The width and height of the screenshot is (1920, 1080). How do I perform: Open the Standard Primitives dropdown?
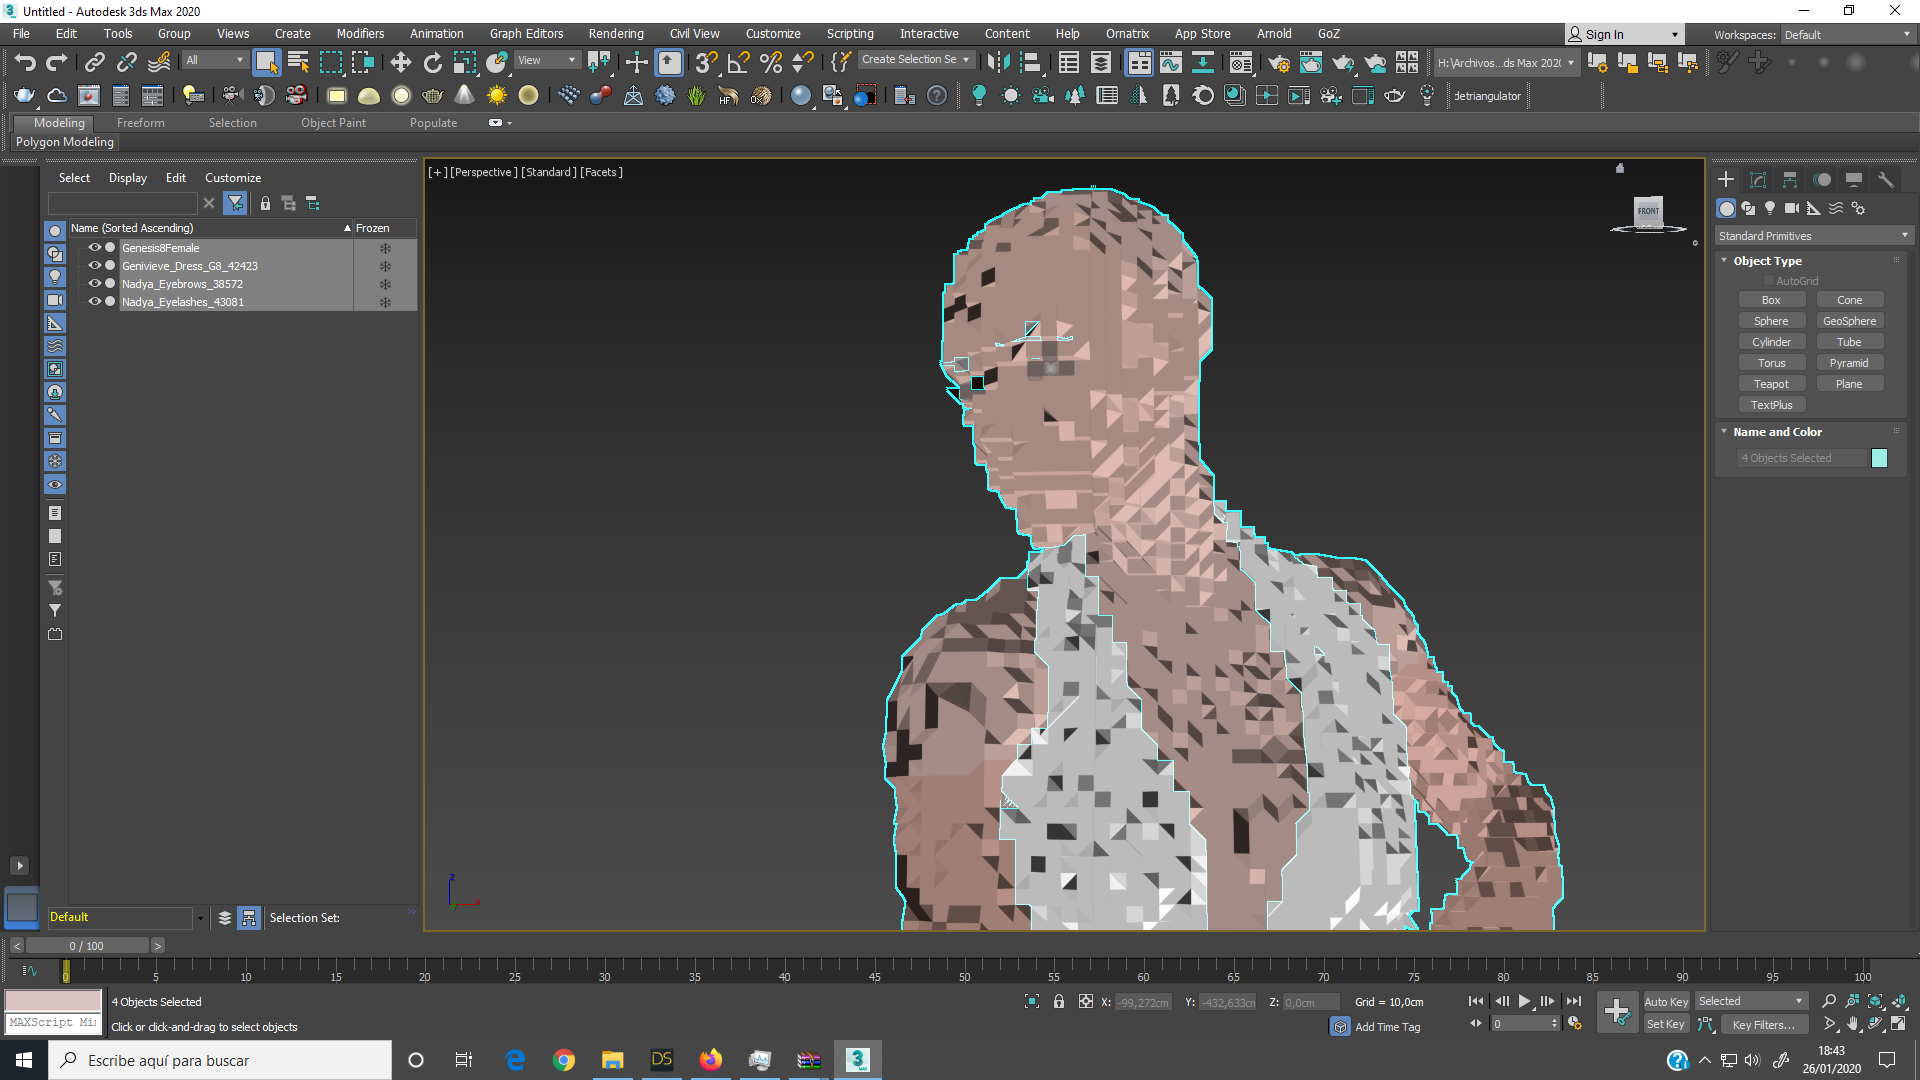pyautogui.click(x=1812, y=236)
